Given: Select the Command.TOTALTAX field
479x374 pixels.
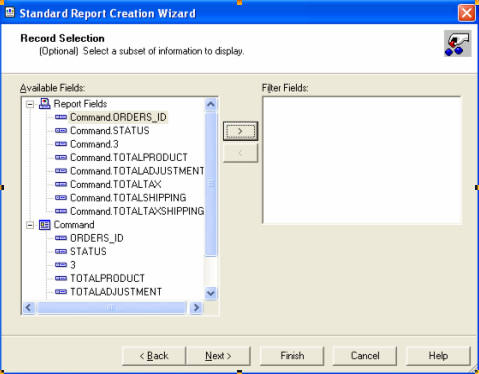Looking at the screenshot, I should (116, 184).
